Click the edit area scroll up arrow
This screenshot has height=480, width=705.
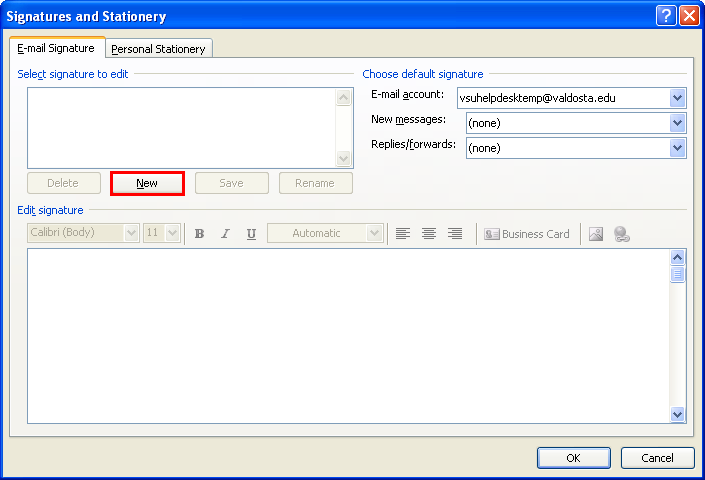[x=677, y=258]
